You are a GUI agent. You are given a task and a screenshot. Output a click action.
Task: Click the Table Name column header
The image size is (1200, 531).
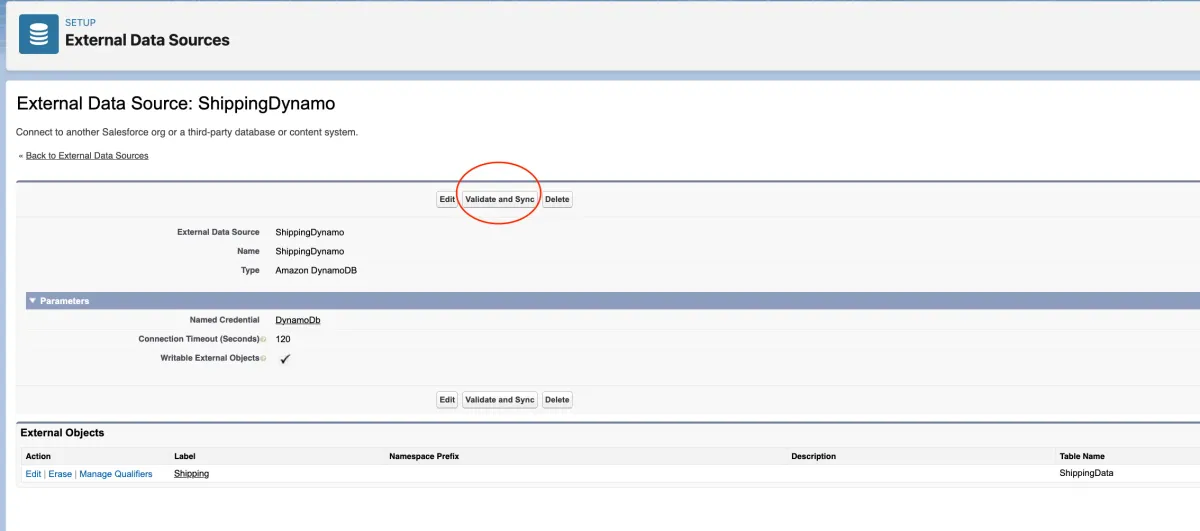(1082, 456)
